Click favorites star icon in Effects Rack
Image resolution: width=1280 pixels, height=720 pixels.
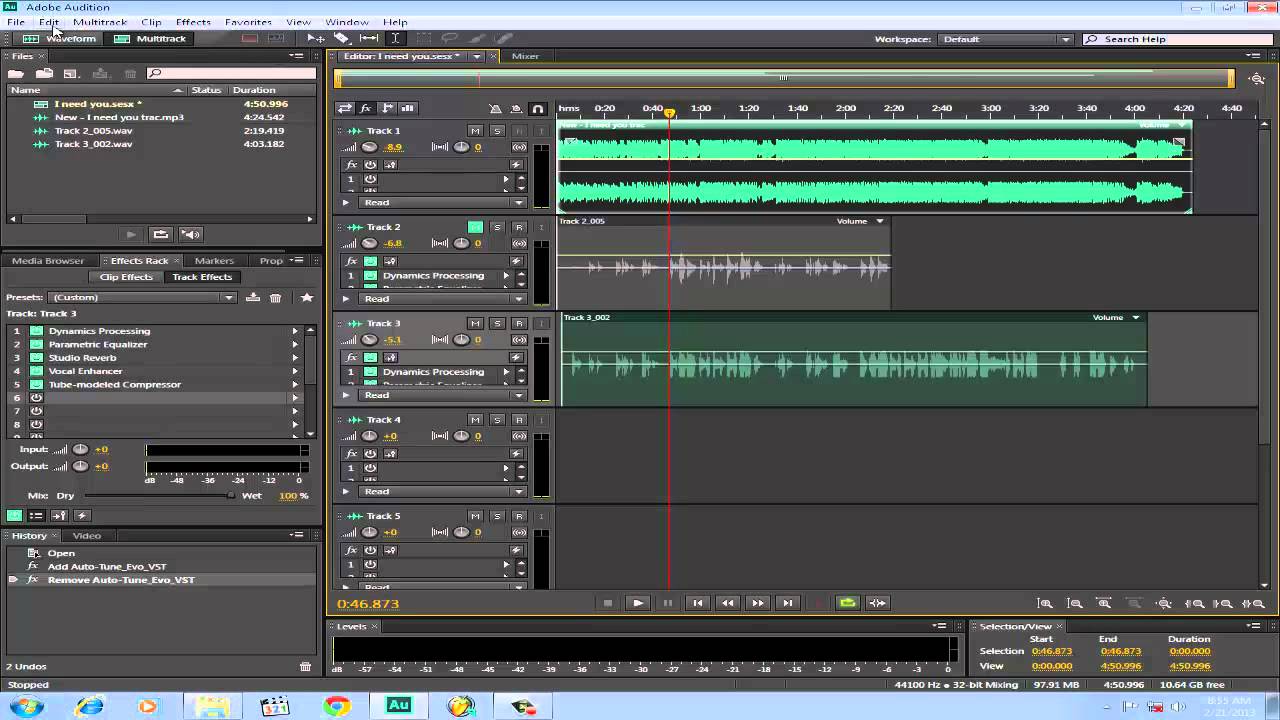tap(307, 297)
